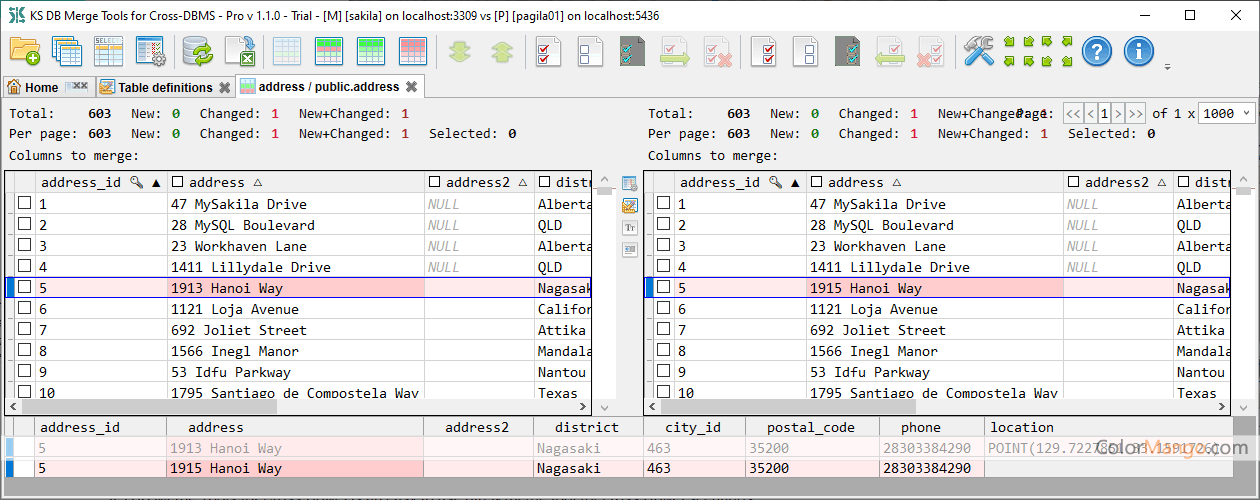This screenshot has width=1260, height=500.
Task: Open the table settings icon with gear
Action: point(150,51)
